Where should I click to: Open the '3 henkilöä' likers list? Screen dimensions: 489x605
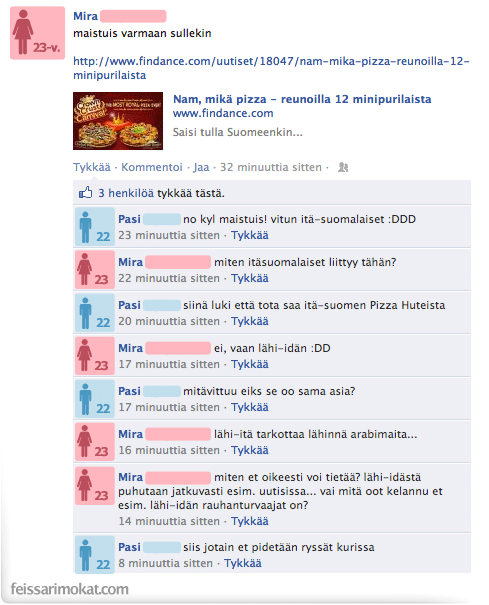(126, 193)
